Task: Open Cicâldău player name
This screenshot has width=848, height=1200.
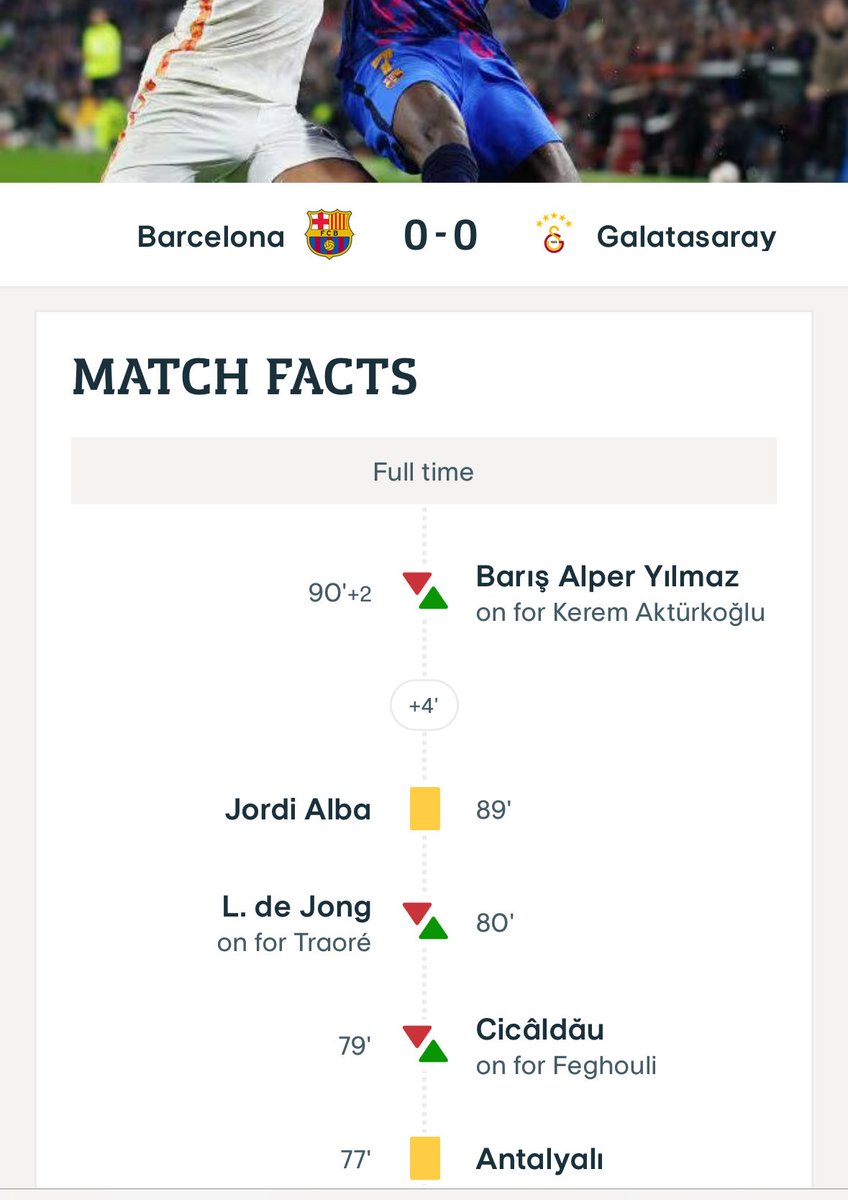Action: [x=540, y=1030]
